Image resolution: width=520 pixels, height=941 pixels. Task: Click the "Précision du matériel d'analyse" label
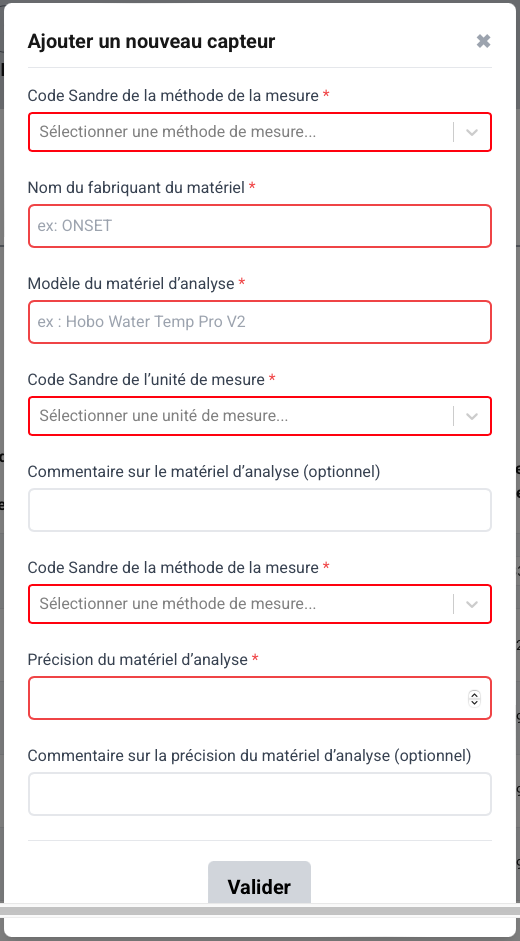click(138, 660)
